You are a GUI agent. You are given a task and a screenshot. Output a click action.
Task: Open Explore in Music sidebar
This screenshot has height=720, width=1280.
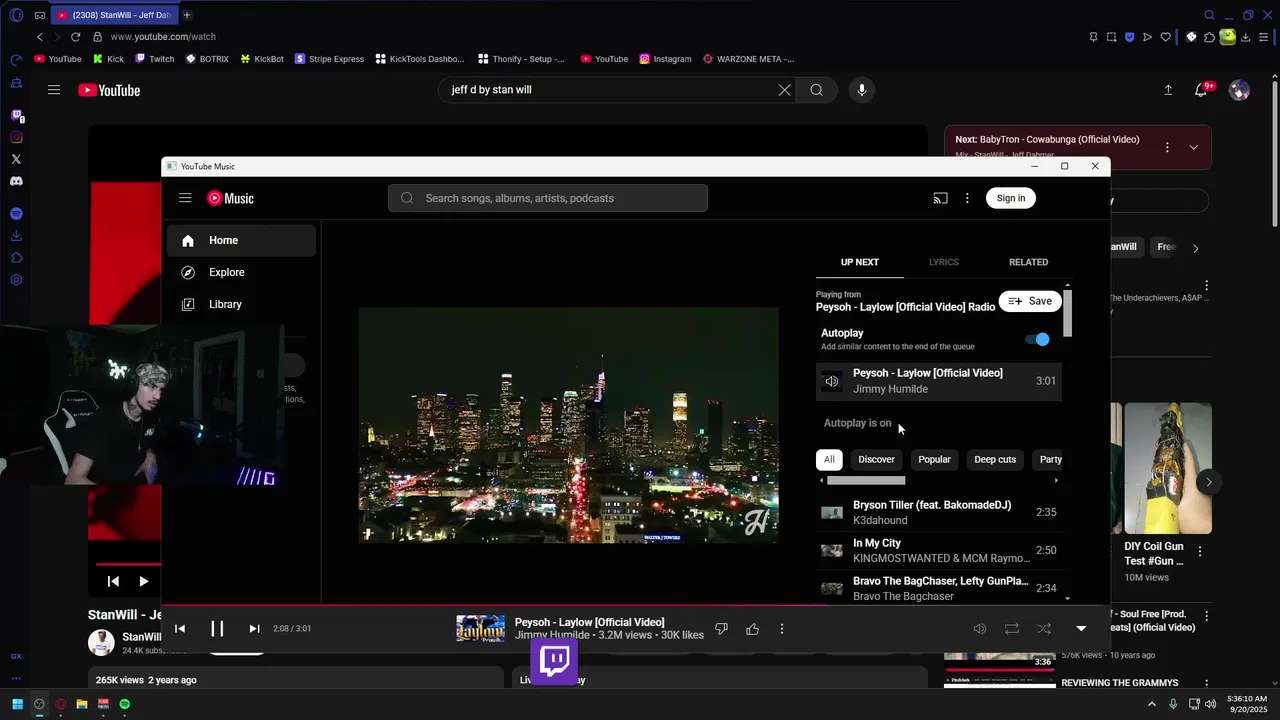(x=241, y=272)
